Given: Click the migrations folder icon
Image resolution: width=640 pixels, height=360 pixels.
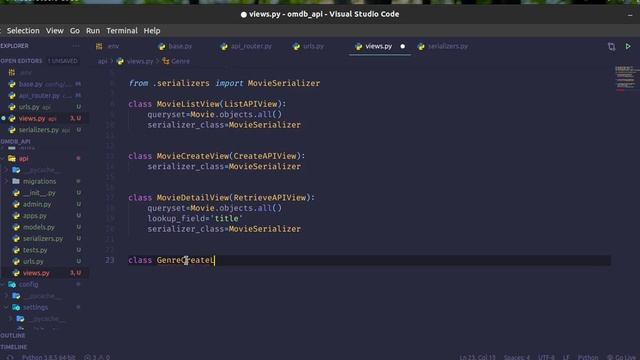Looking at the screenshot, I should pyautogui.click(x=16, y=181).
